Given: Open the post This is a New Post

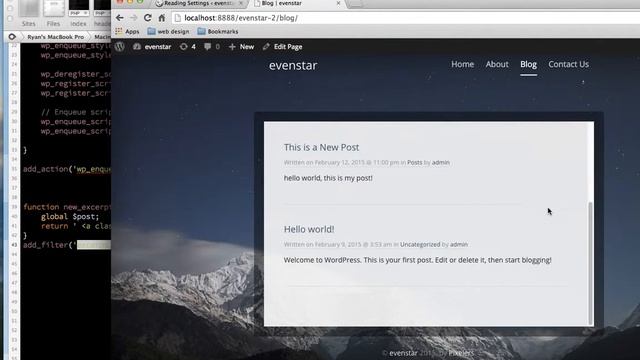Looking at the screenshot, I should click(x=321, y=147).
